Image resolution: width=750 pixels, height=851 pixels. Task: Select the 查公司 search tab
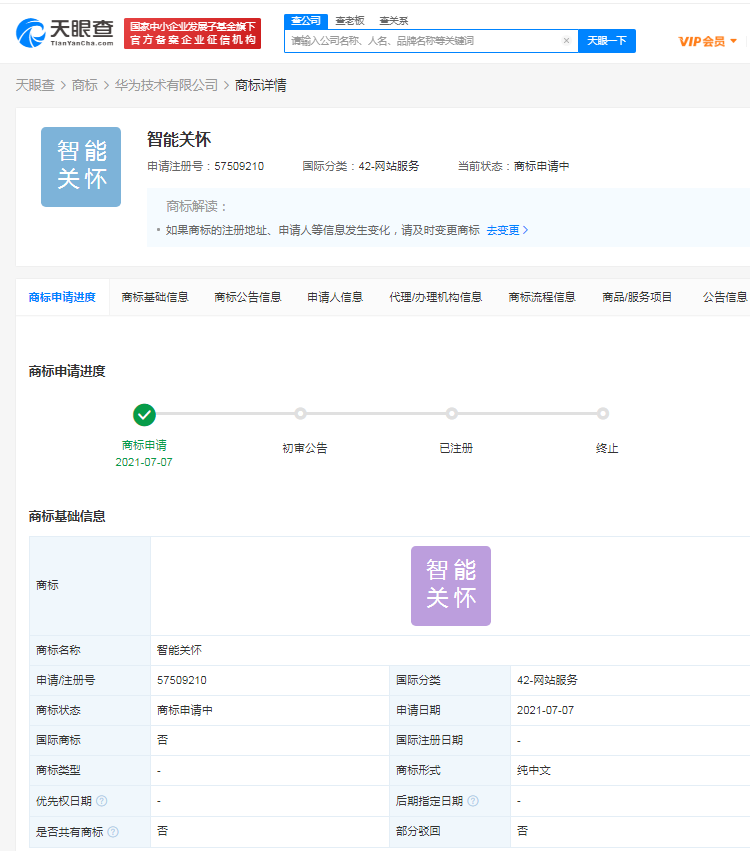[x=306, y=21]
